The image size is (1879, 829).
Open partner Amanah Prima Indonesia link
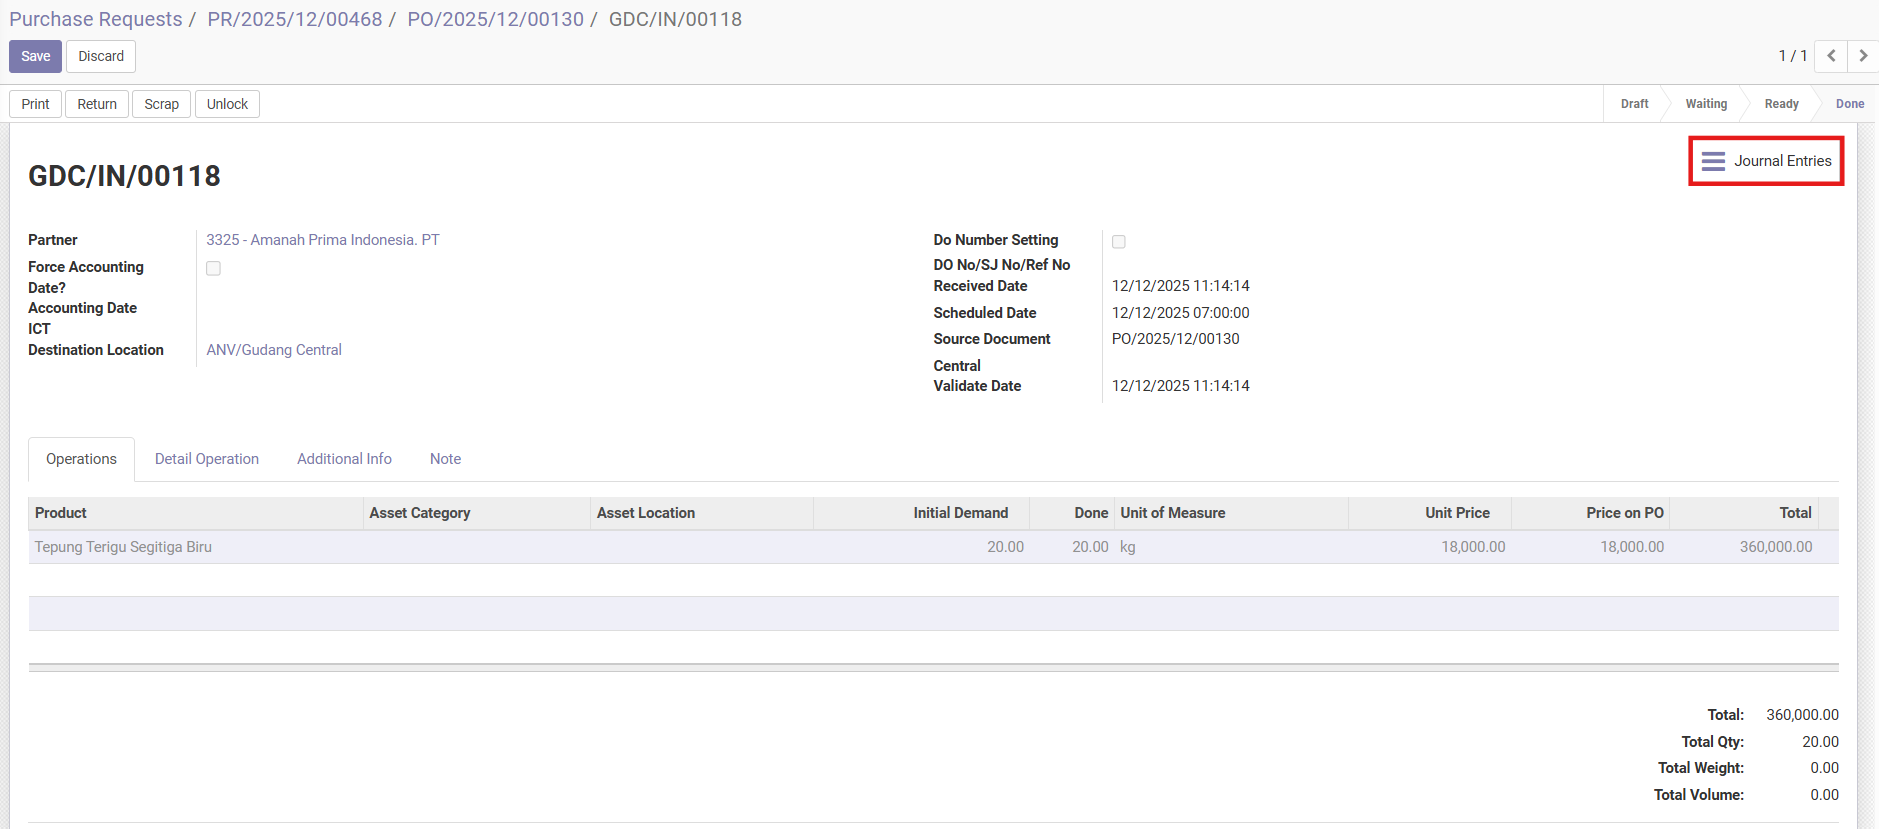322,240
